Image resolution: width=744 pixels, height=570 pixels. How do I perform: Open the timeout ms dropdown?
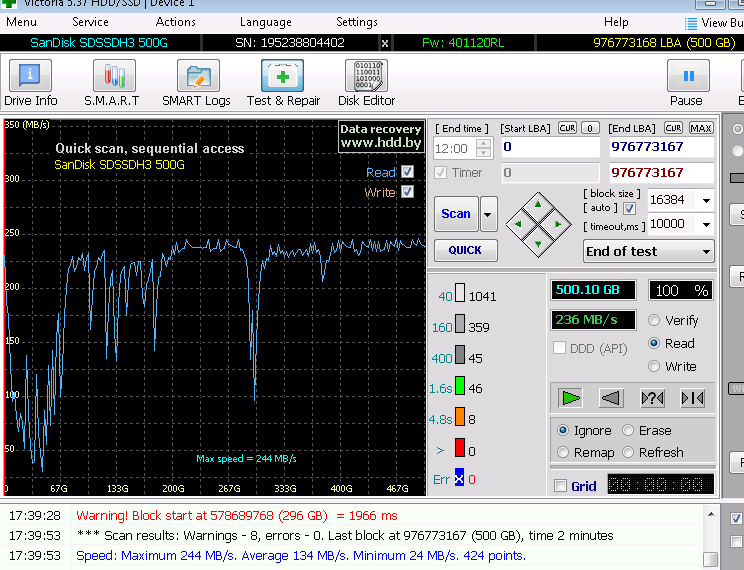[x=707, y=225]
